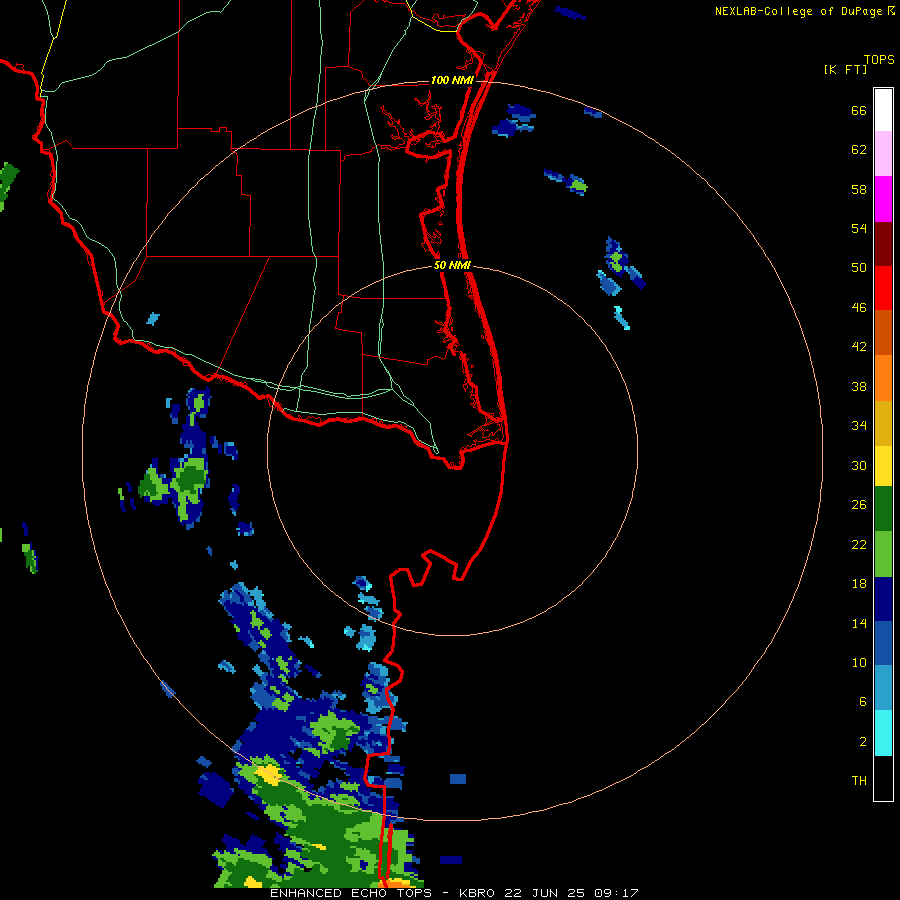Click the light blue 14 kft legend swatch
The image size is (900, 900).
[883, 688]
